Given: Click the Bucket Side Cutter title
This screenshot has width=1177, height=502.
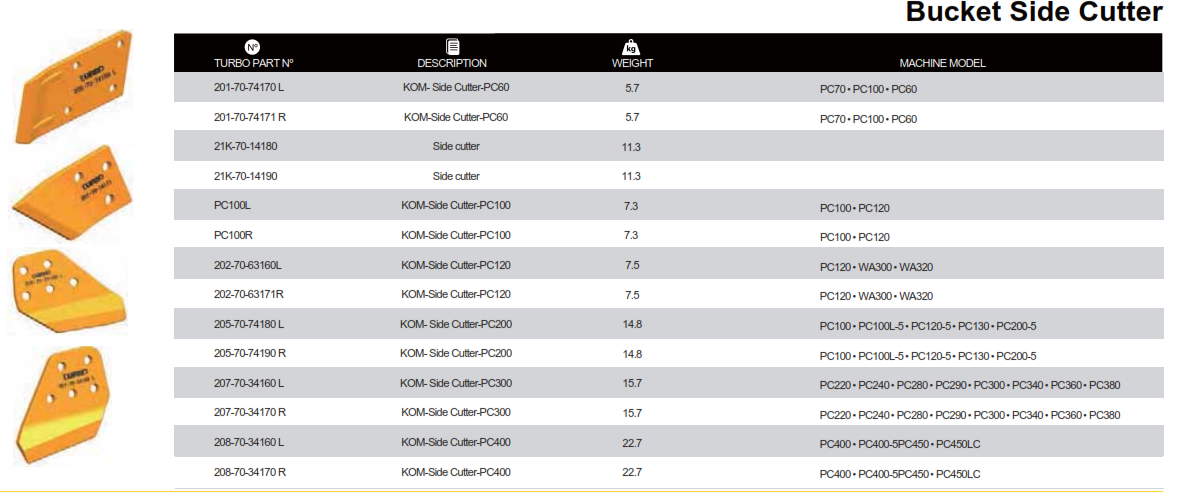Looking at the screenshot, I should [1034, 13].
